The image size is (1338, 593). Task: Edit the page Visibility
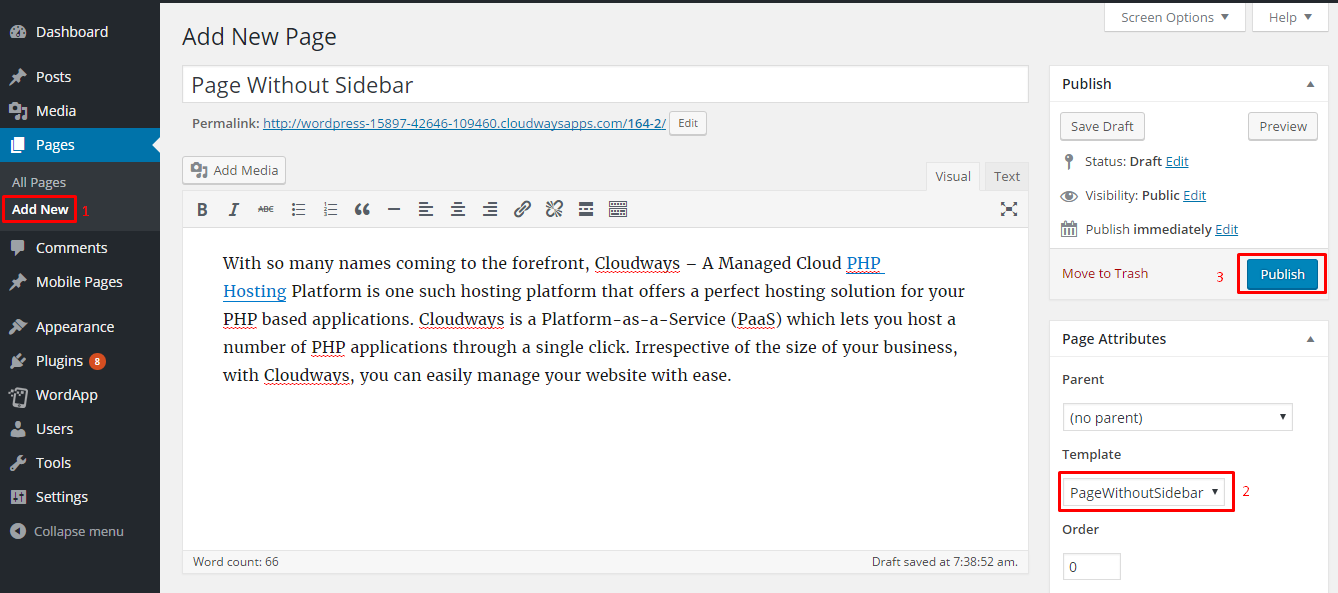pos(1195,195)
